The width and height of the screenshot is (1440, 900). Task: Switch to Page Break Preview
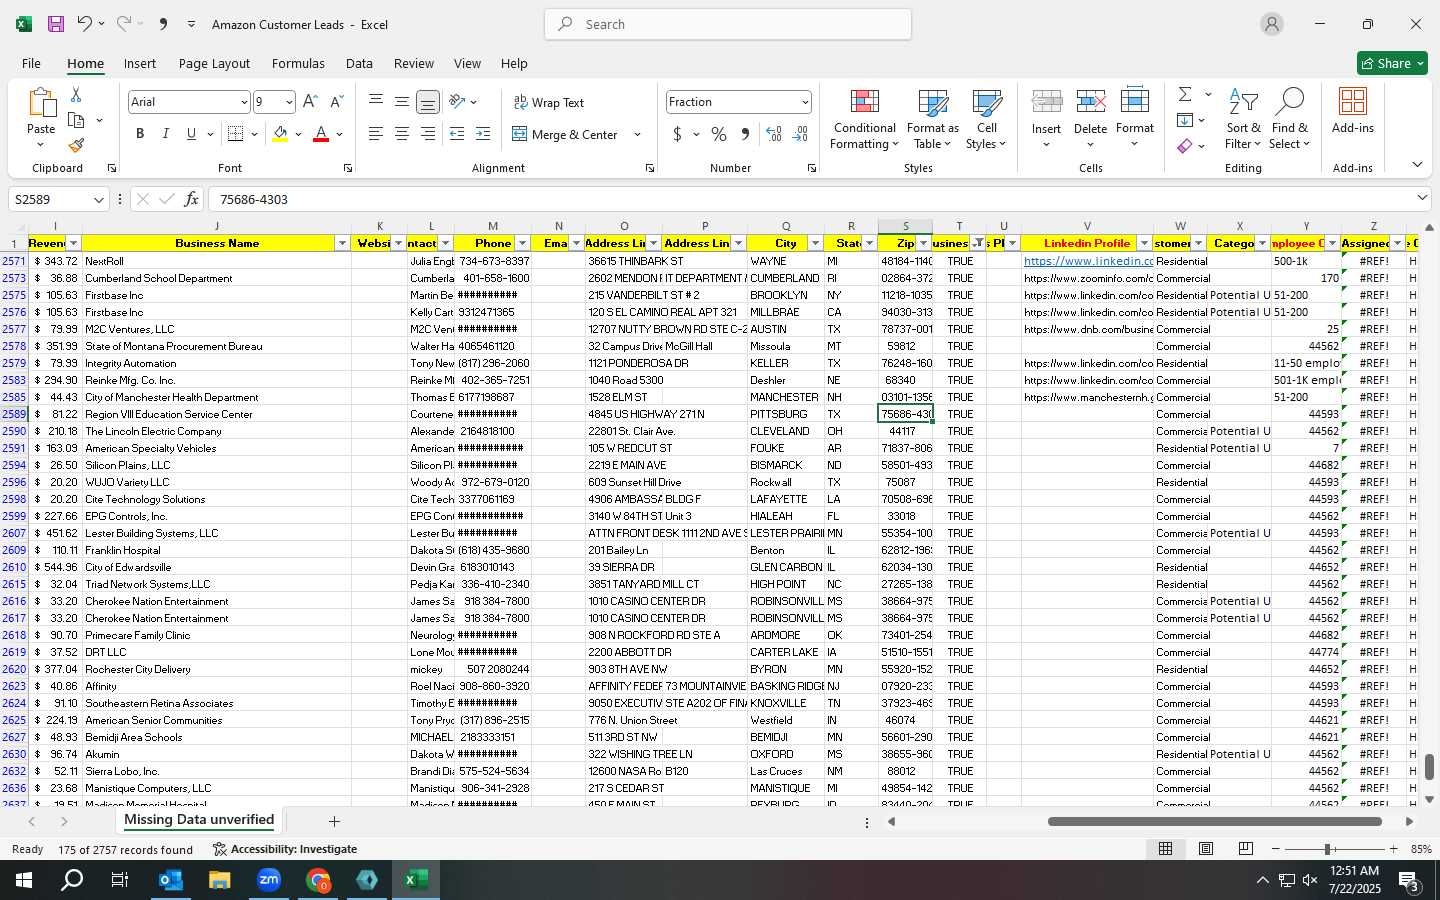[1246, 849]
